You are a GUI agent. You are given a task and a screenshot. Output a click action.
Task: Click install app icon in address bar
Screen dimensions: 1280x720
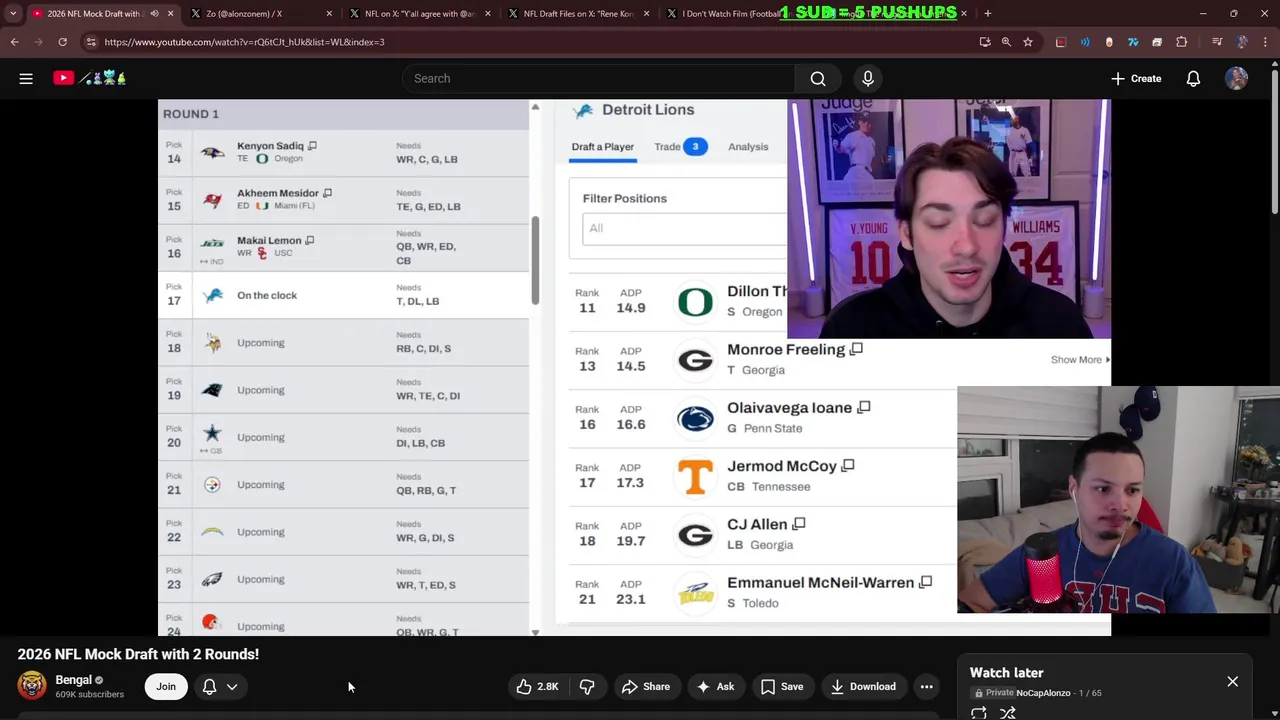pyautogui.click(x=985, y=42)
